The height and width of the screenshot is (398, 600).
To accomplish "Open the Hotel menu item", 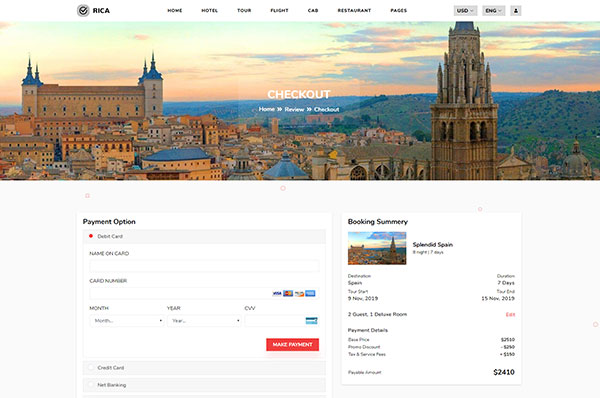I will click(210, 11).
